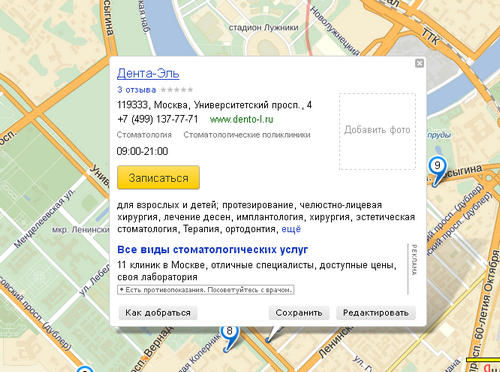Image resolution: width=500 pixels, height=372 pixels.
Task: Click the contraindications disclaimer box in the ad
Action: pyautogui.click(x=206, y=290)
